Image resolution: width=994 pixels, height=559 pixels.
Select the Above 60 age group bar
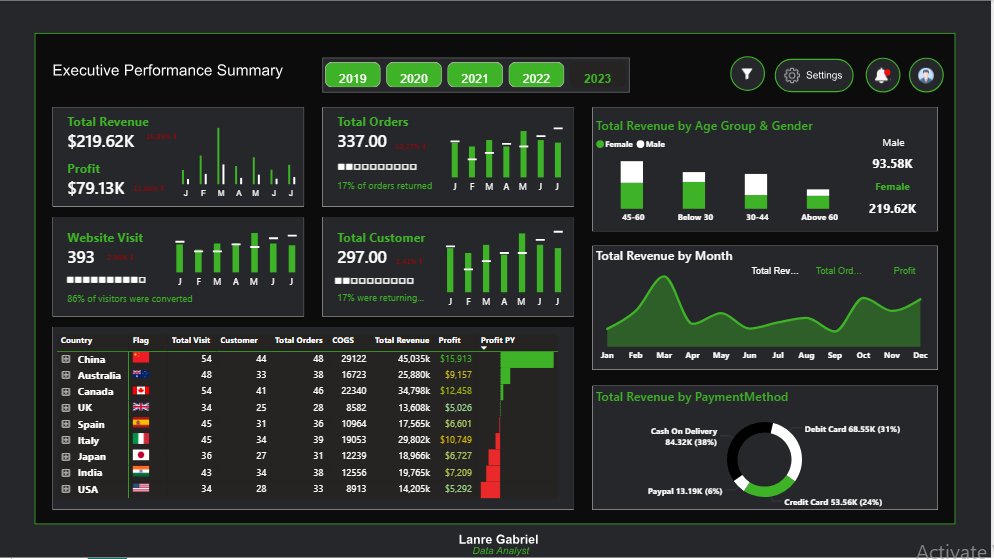(x=818, y=199)
